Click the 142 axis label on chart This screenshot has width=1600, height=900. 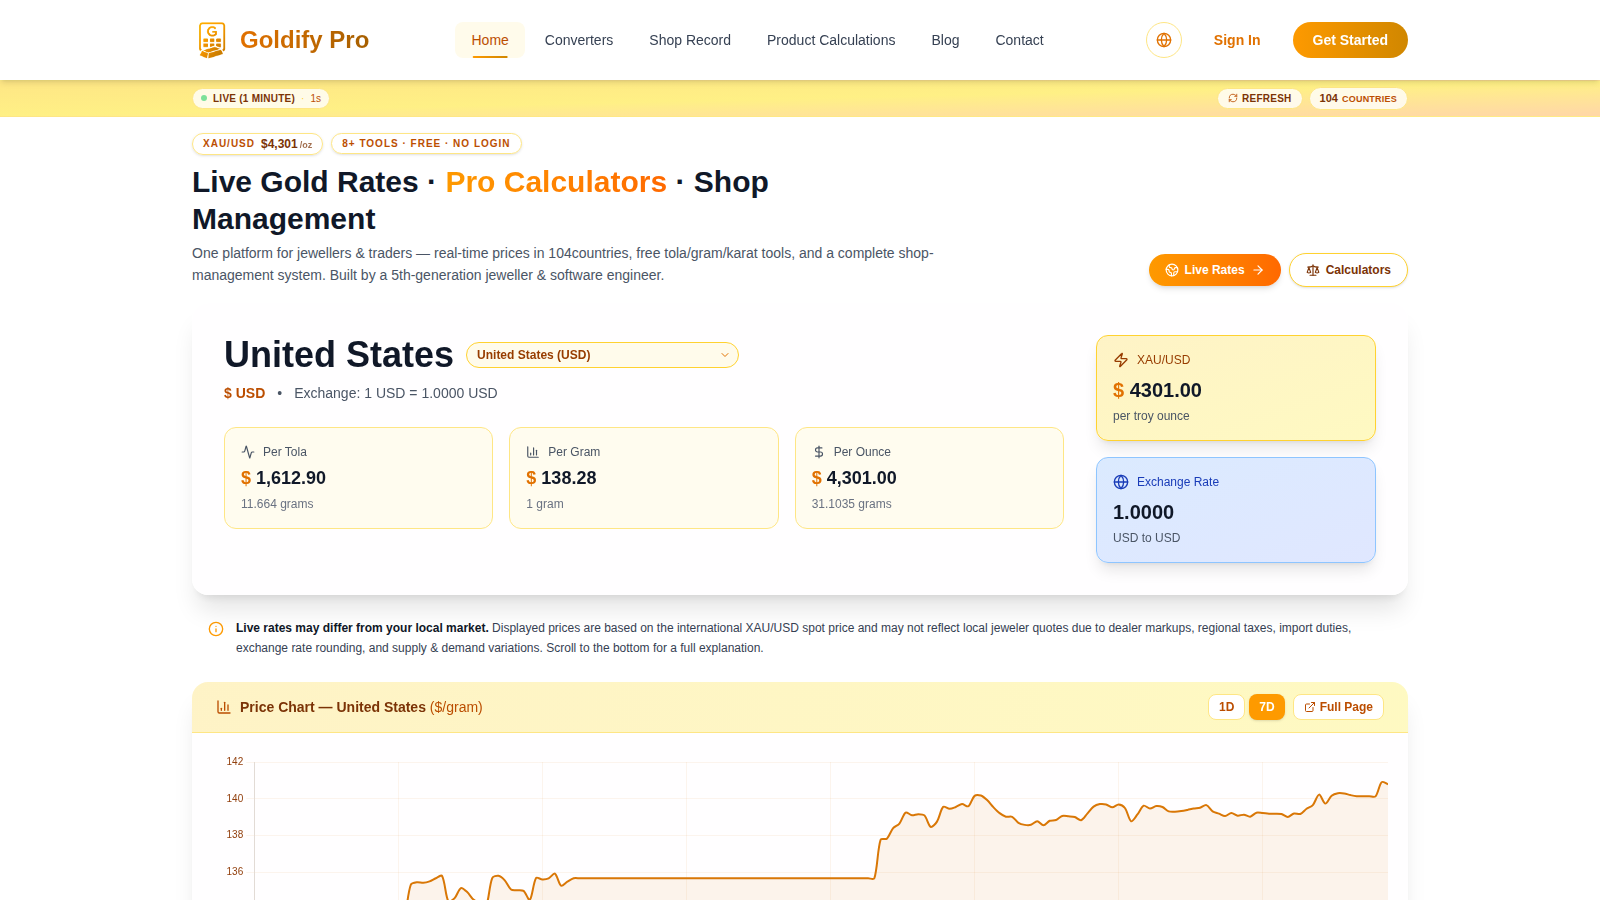click(x=235, y=762)
